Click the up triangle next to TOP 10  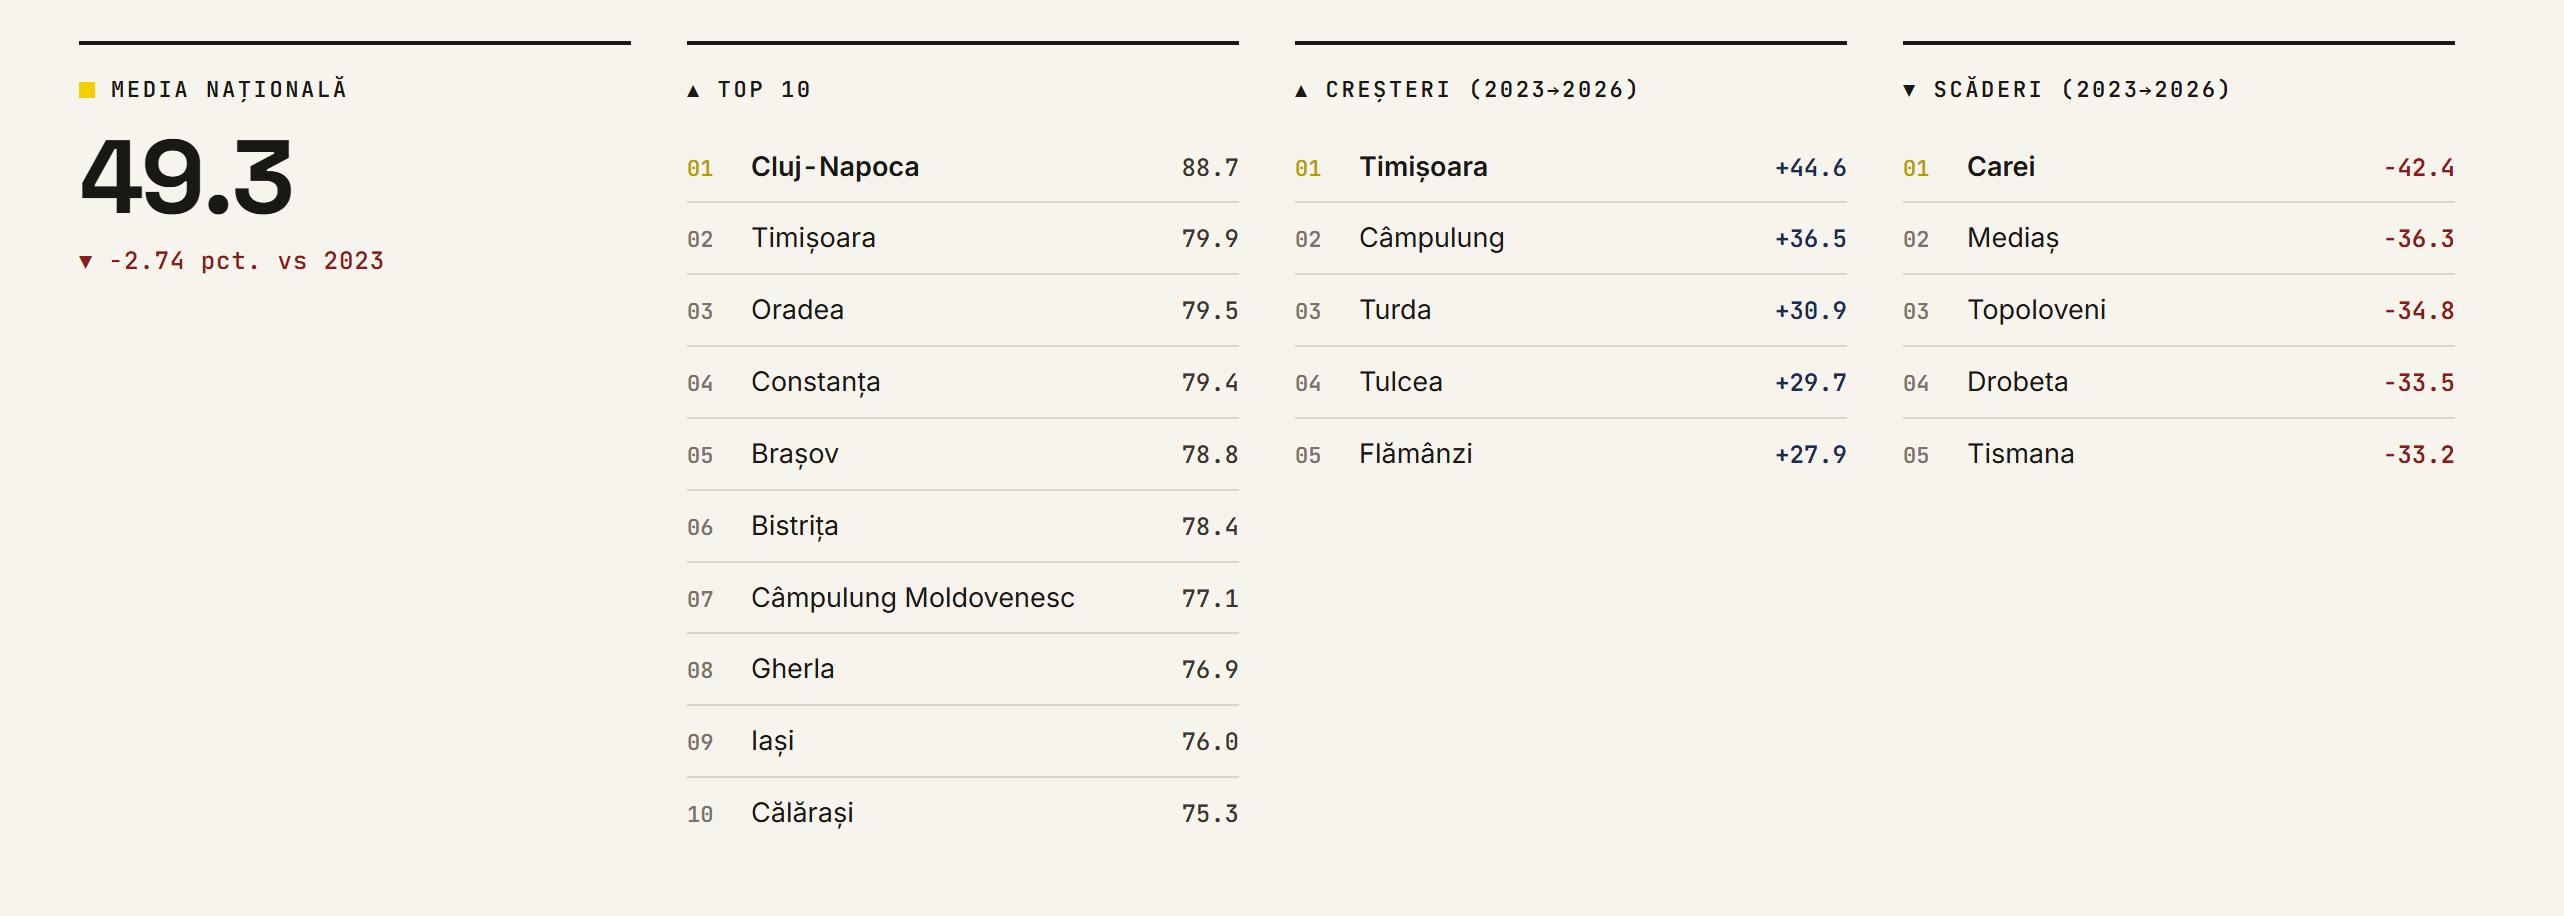pyautogui.click(x=693, y=91)
